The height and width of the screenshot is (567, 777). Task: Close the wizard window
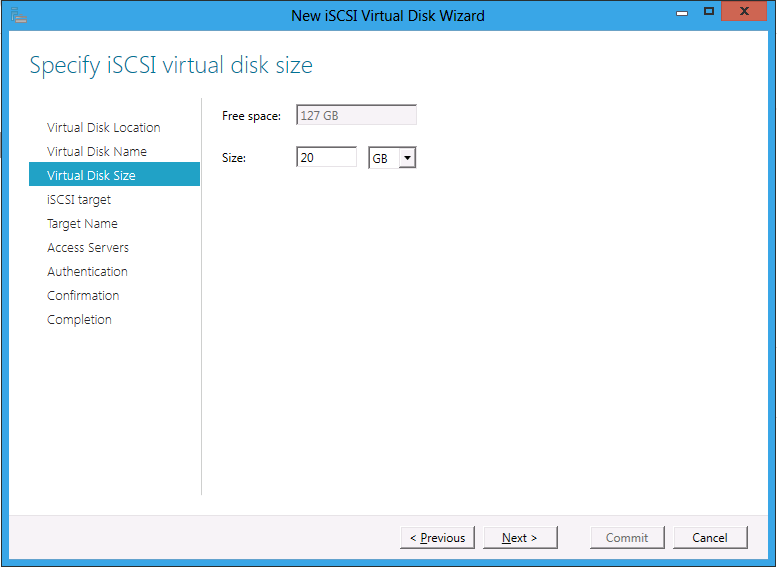(744, 11)
